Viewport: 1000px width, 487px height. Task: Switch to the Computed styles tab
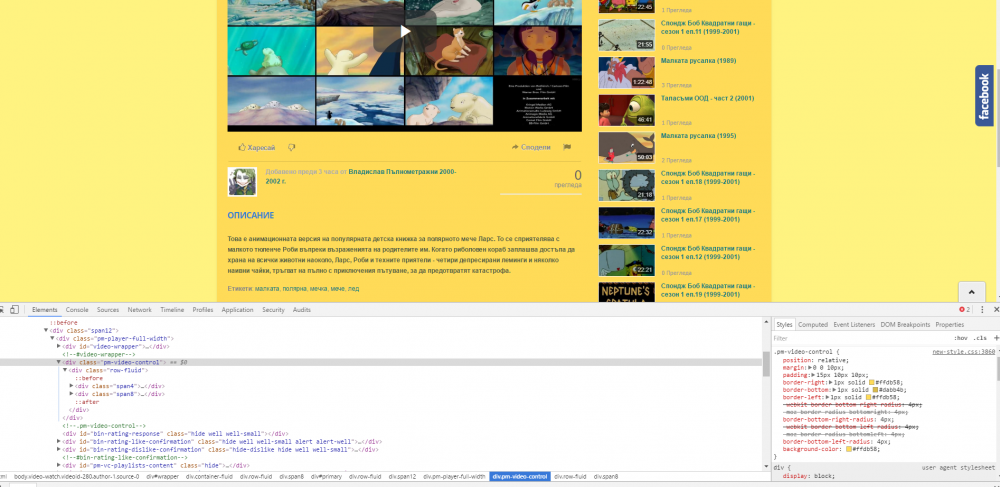click(812, 324)
